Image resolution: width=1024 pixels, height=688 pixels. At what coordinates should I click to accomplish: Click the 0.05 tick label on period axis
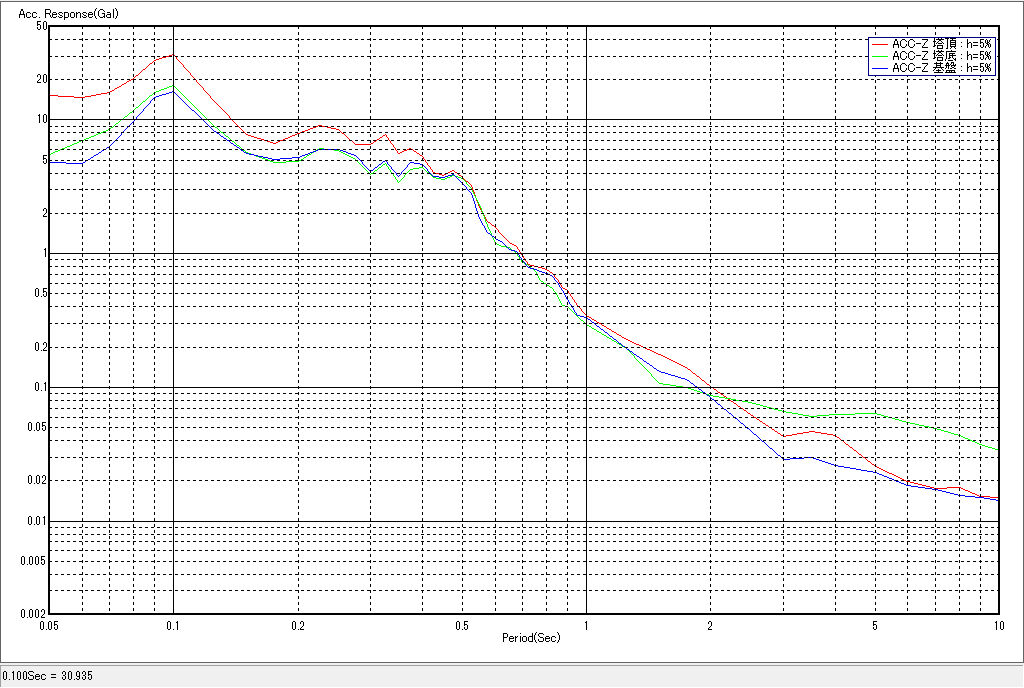point(49,626)
